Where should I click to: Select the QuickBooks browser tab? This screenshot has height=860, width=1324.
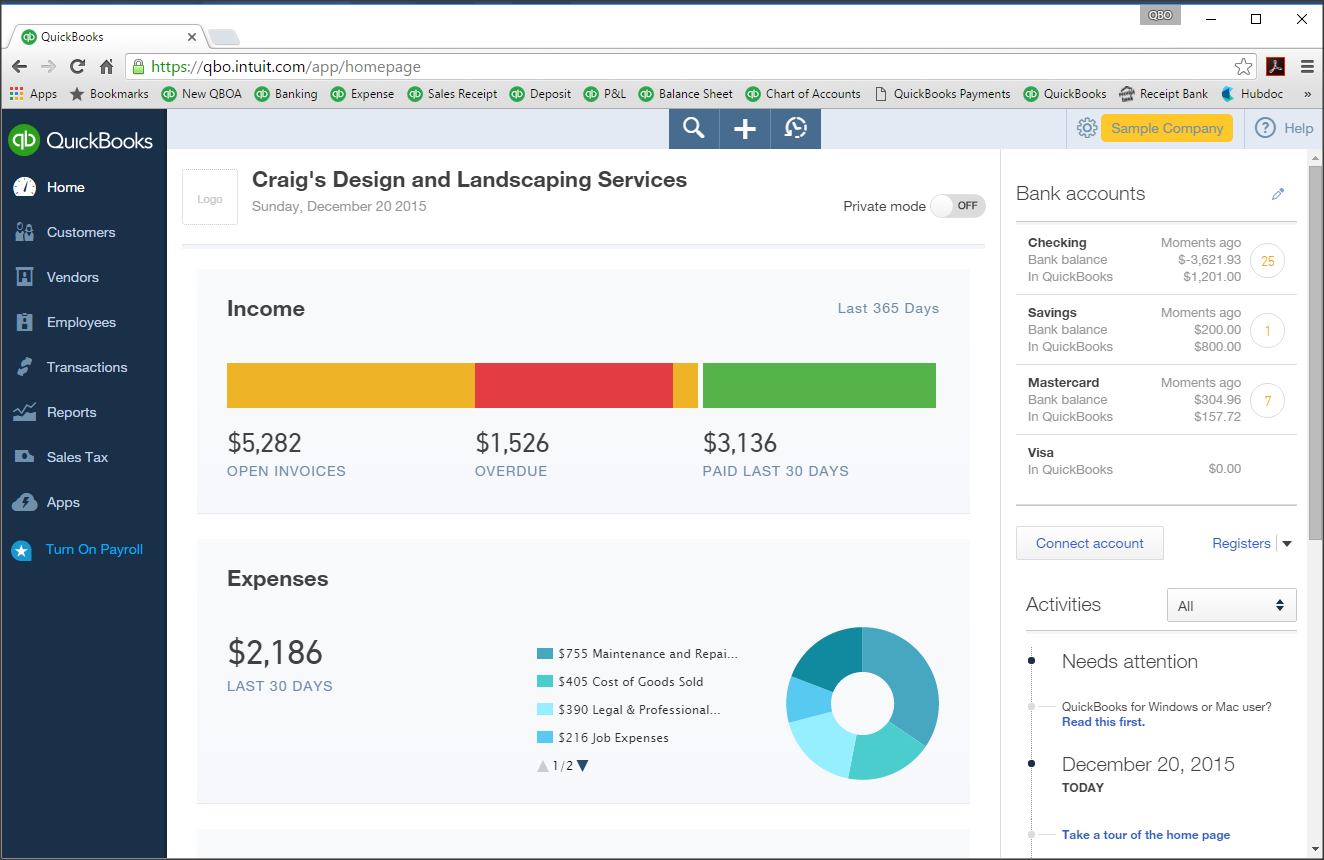pyautogui.click(x=106, y=37)
